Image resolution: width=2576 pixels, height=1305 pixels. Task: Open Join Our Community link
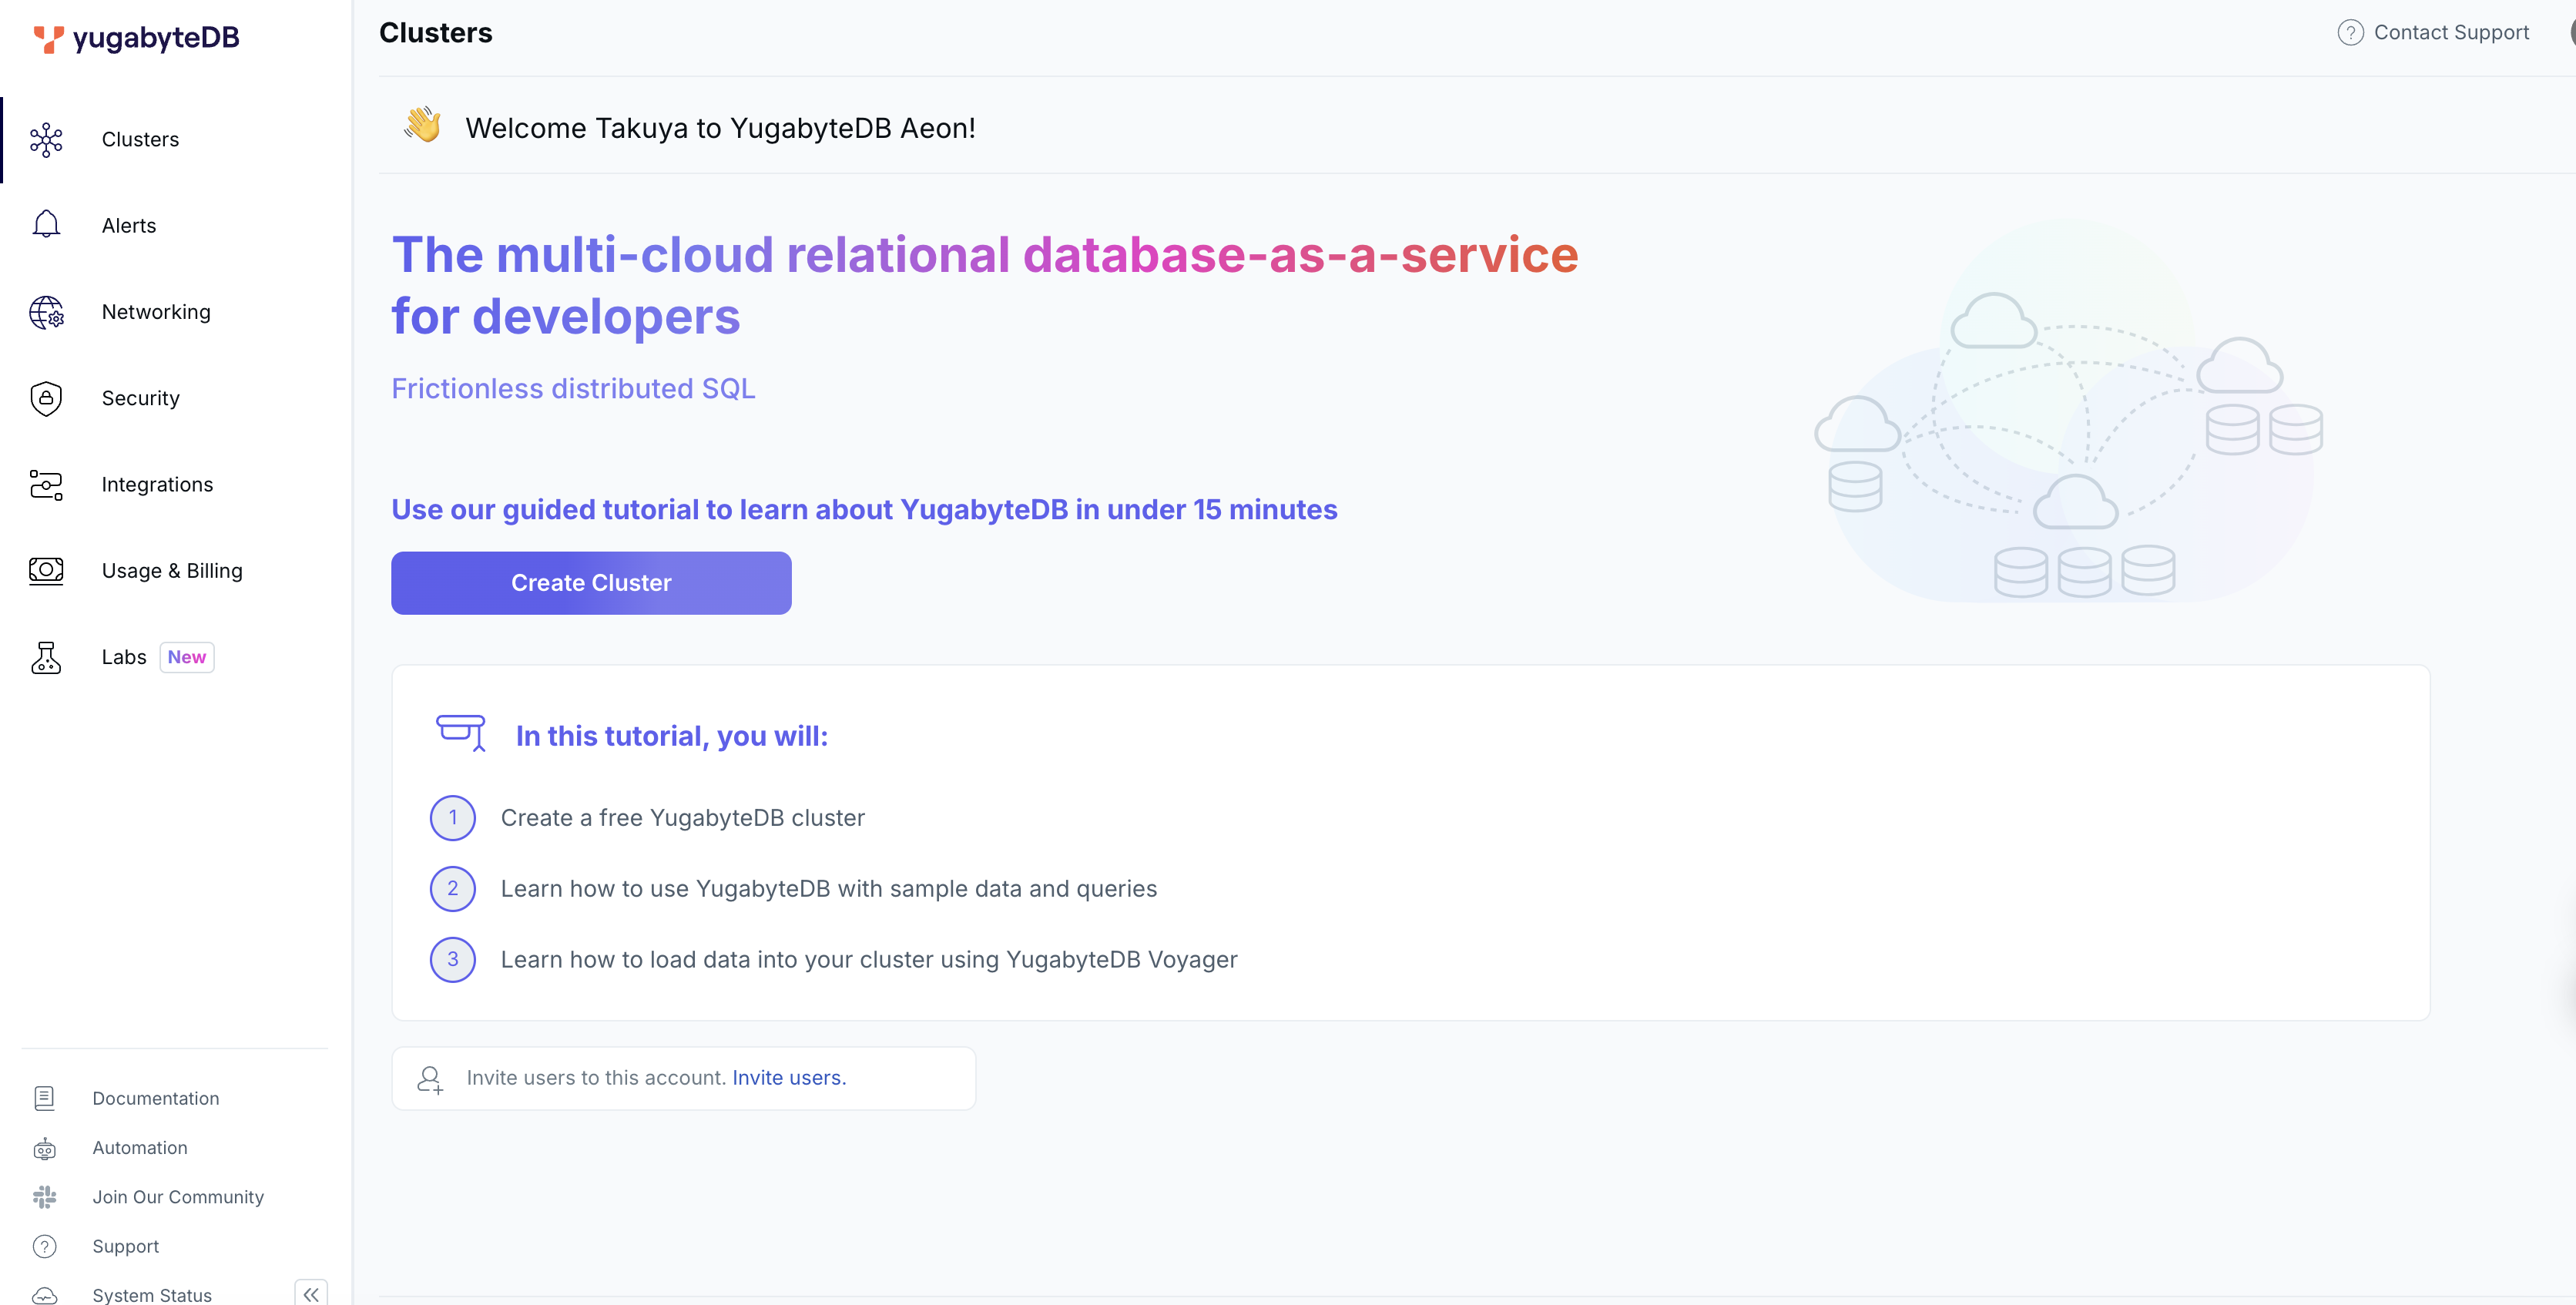(178, 1197)
